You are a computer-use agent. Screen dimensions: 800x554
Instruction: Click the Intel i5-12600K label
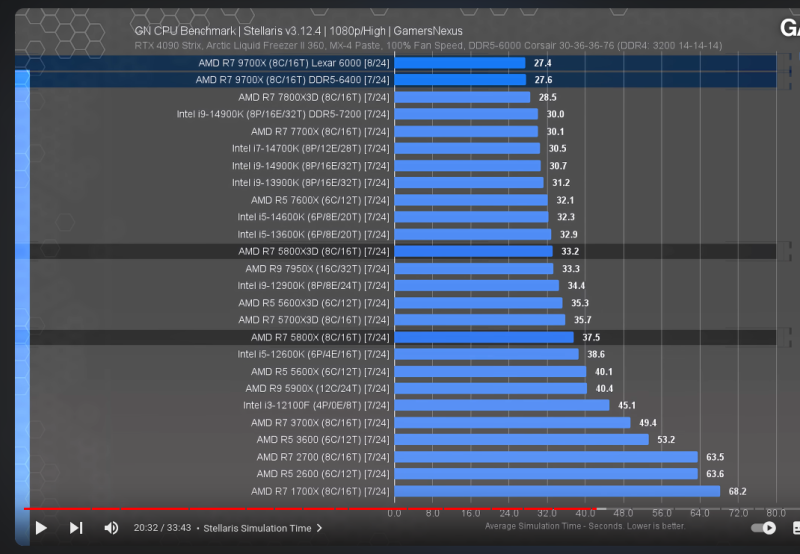313,354
